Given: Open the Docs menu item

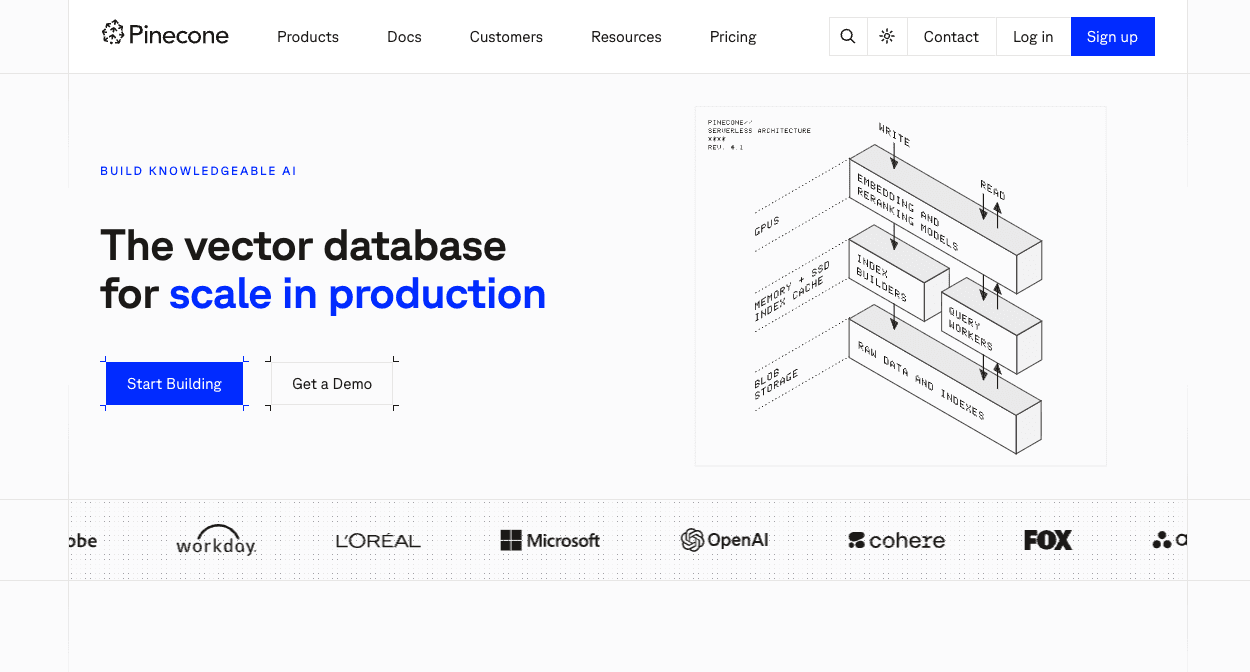Looking at the screenshot, I should click(404, 37).
